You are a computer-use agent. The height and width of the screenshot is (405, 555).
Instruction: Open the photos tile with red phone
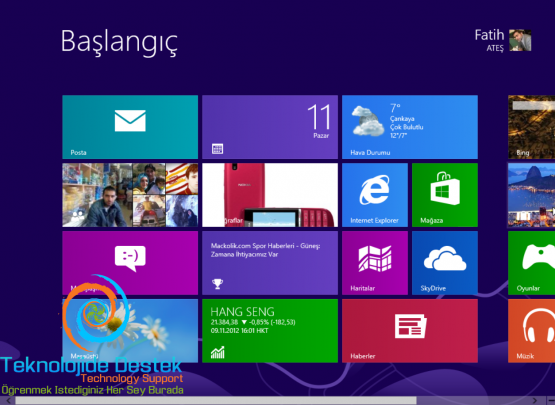(x=270, y=195)
